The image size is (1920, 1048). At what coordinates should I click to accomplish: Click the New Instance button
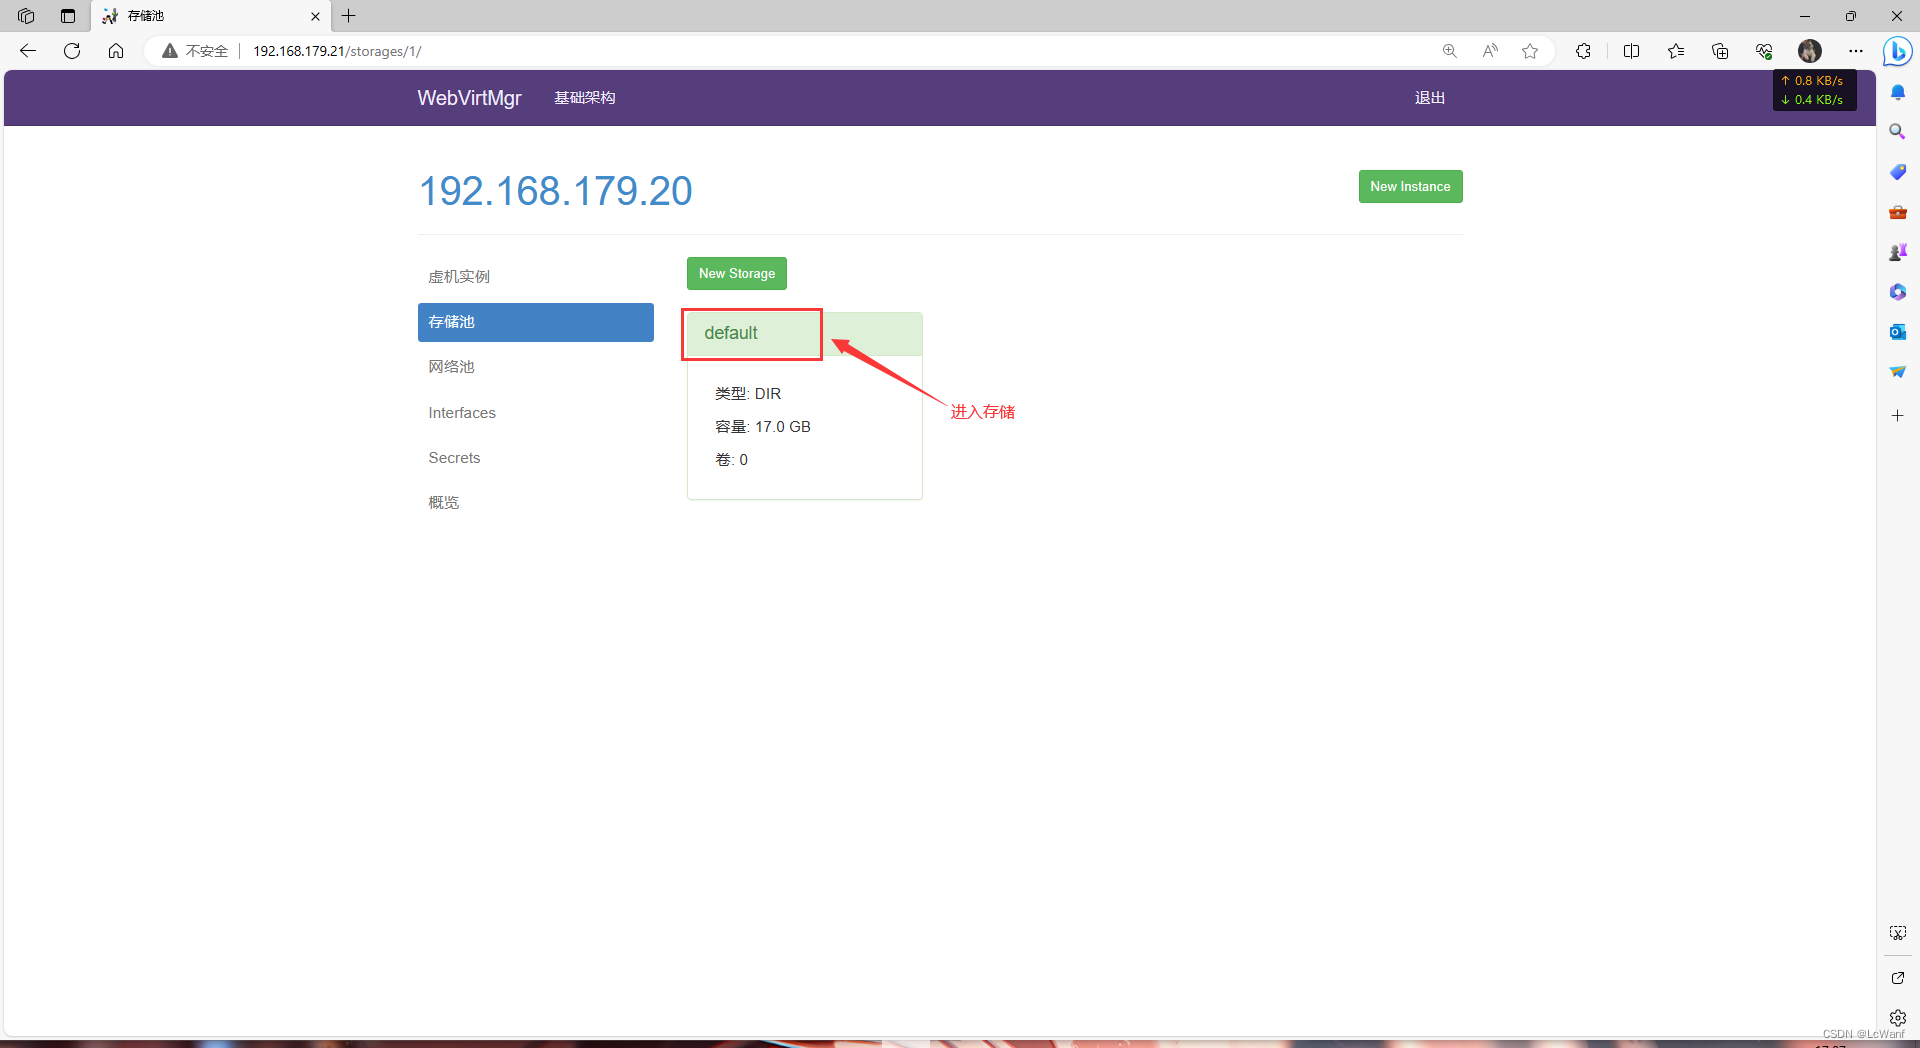tap(1410, 186)
